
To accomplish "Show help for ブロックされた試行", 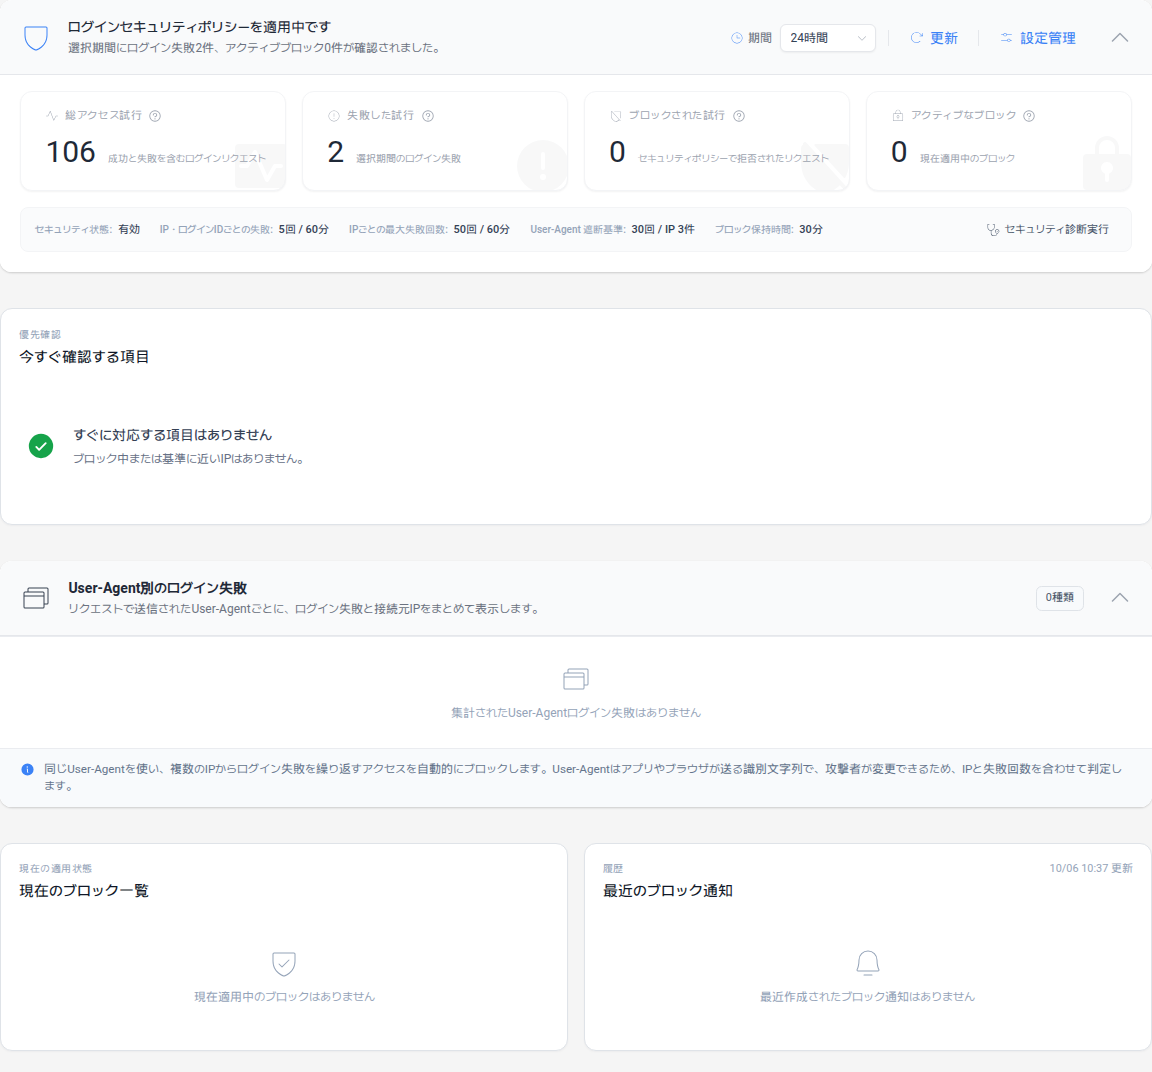I will tap(739, 116).
